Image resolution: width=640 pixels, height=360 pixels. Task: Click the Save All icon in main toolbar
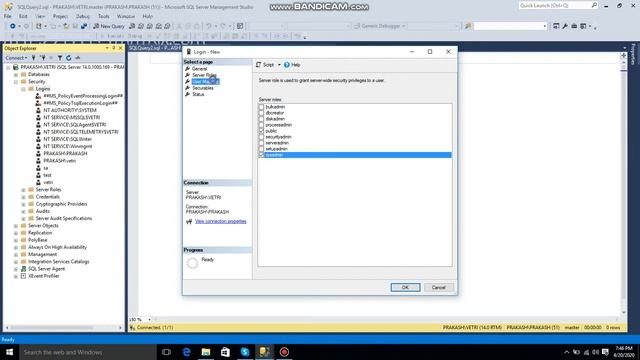pos(84,26)
